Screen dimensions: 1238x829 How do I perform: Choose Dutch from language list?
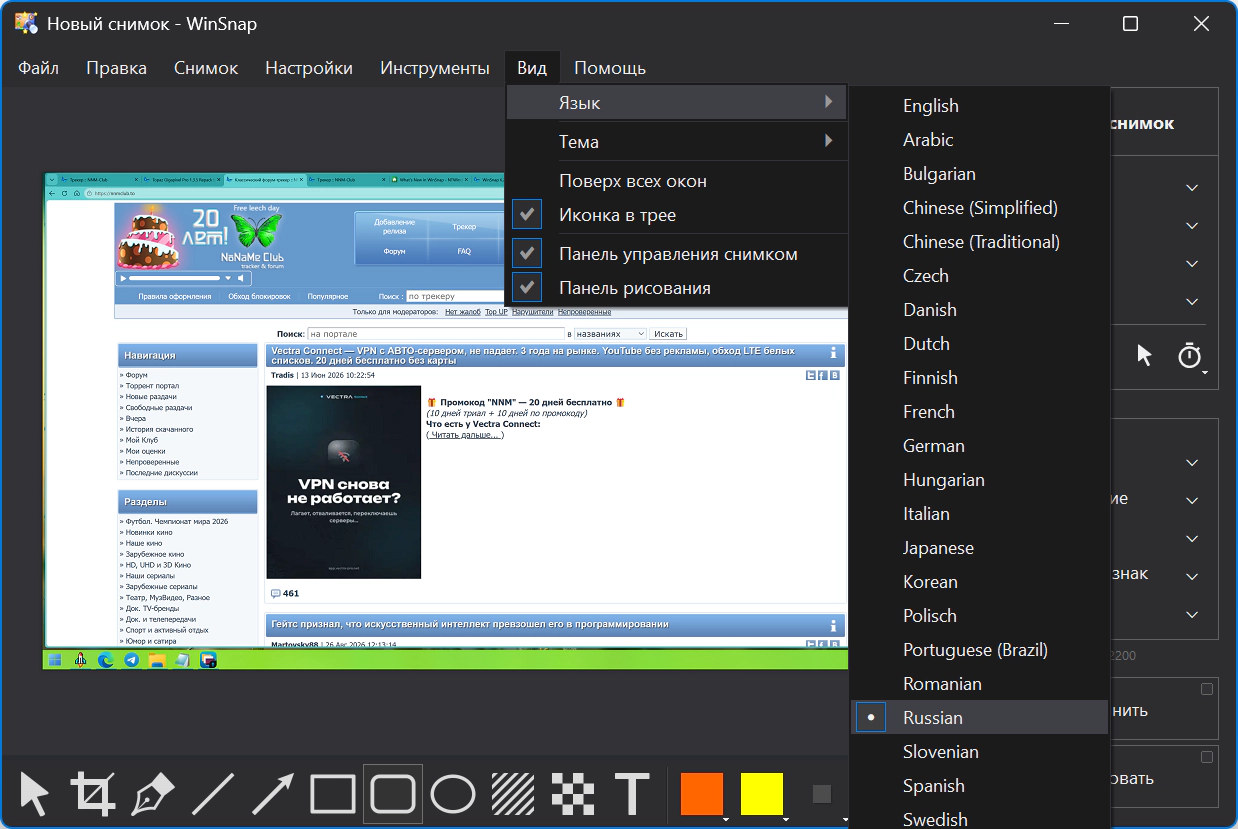click(x=979, y=344)
